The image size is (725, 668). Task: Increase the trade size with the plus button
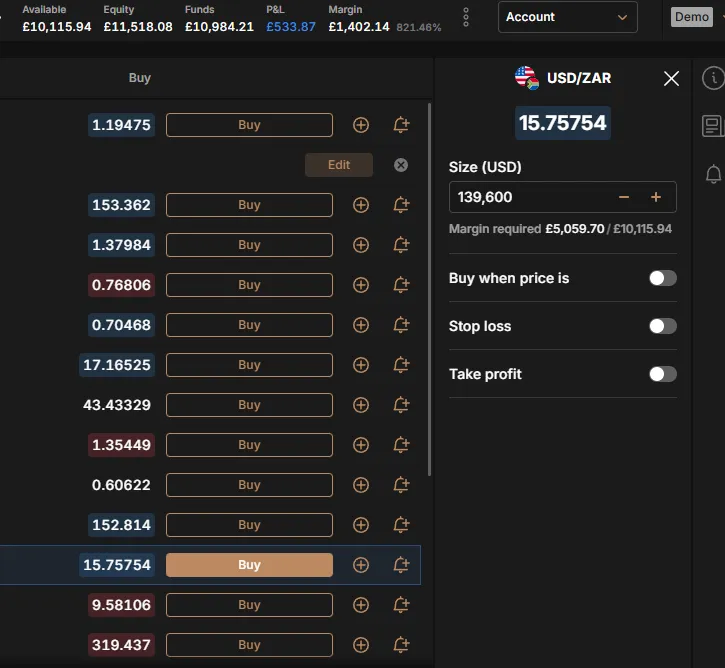pyautogui.click(x=656, y=197)
